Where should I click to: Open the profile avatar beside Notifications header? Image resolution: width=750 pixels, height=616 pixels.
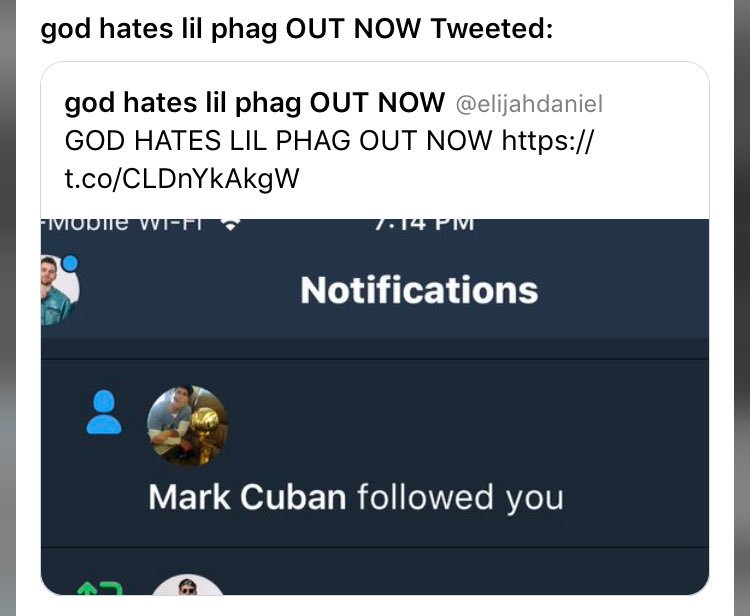[x=59, y=290]
